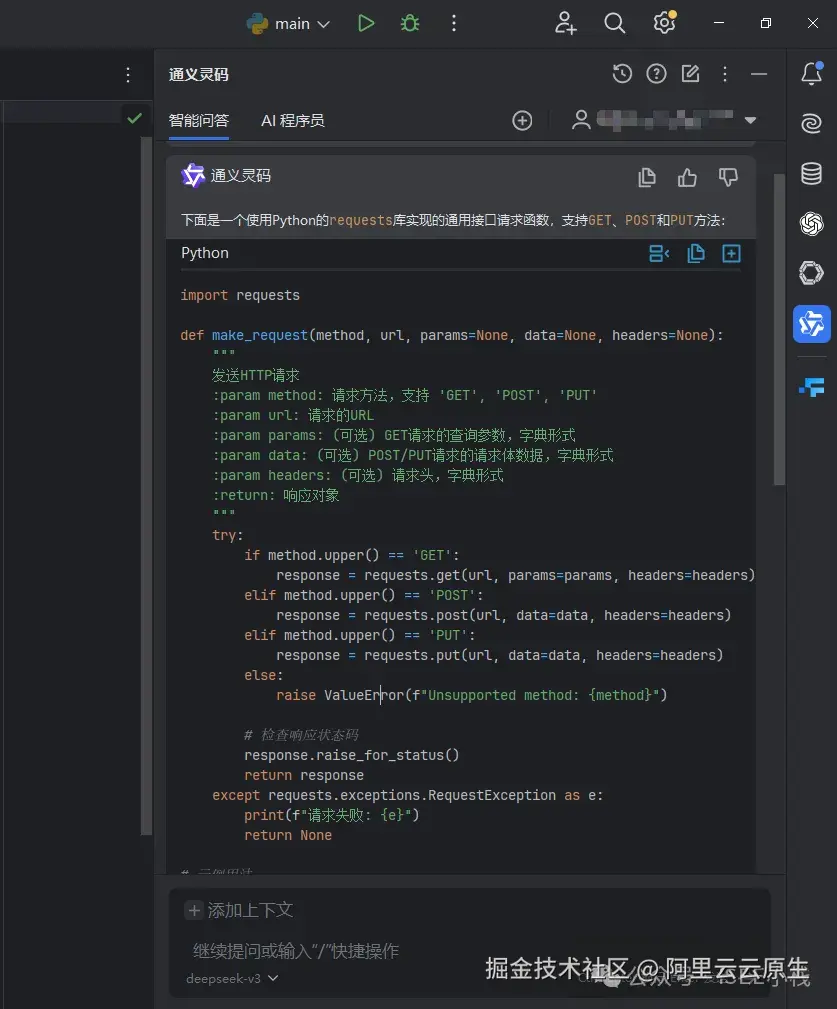Switch to AI 程序员 tab

pos(293,120)
